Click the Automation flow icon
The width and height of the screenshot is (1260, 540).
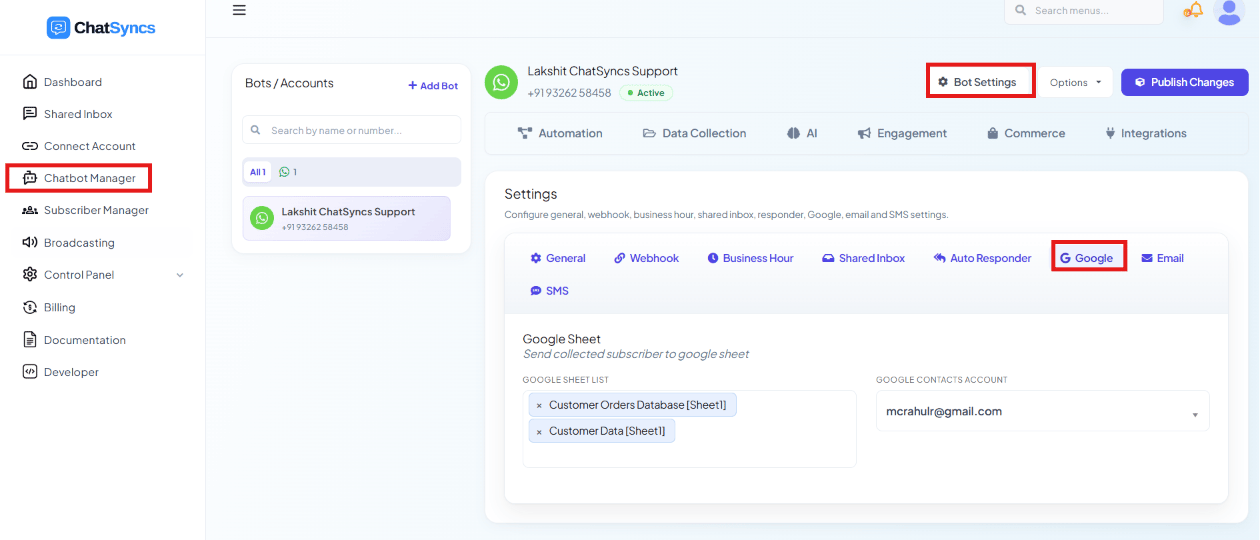525,133
